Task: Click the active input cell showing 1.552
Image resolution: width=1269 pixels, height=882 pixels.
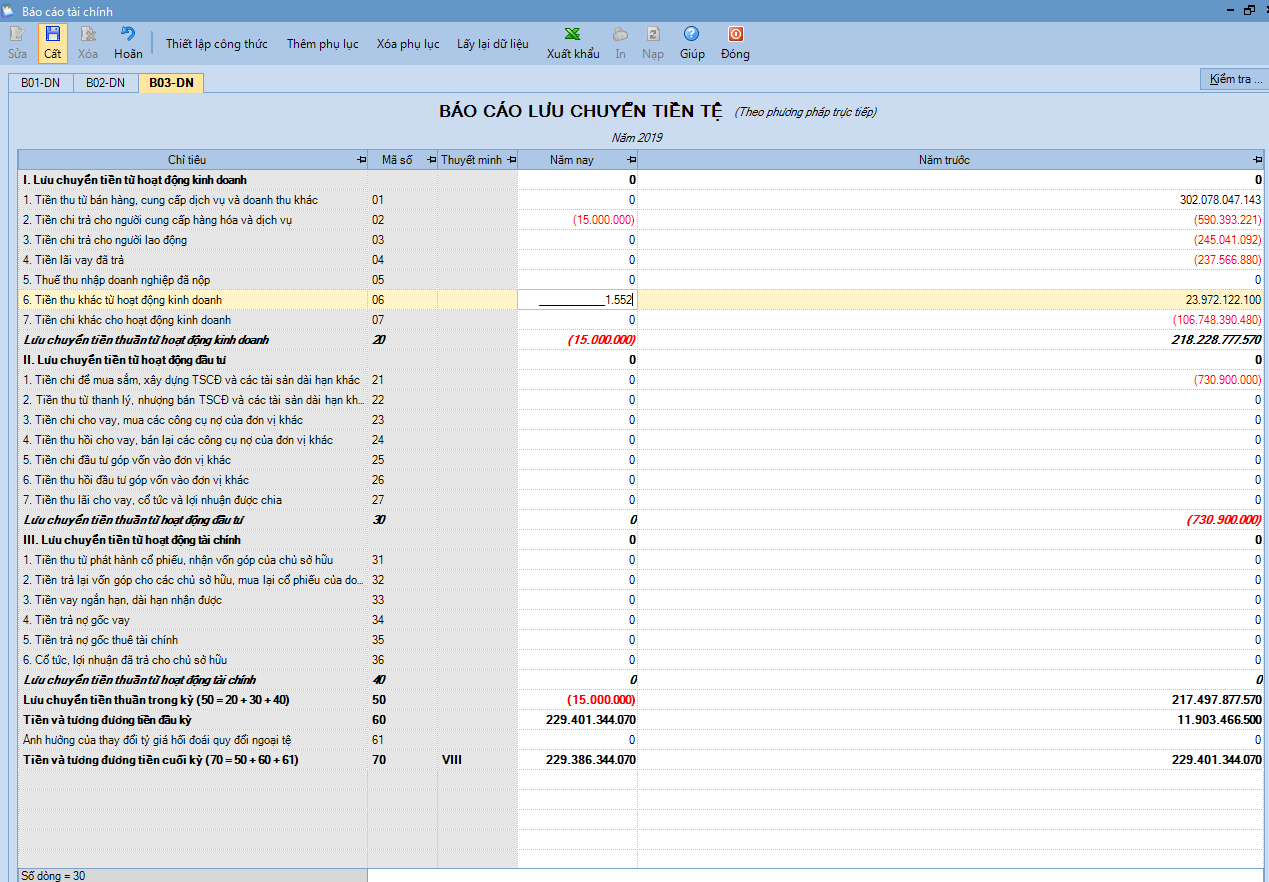Action: pos(578,300)
